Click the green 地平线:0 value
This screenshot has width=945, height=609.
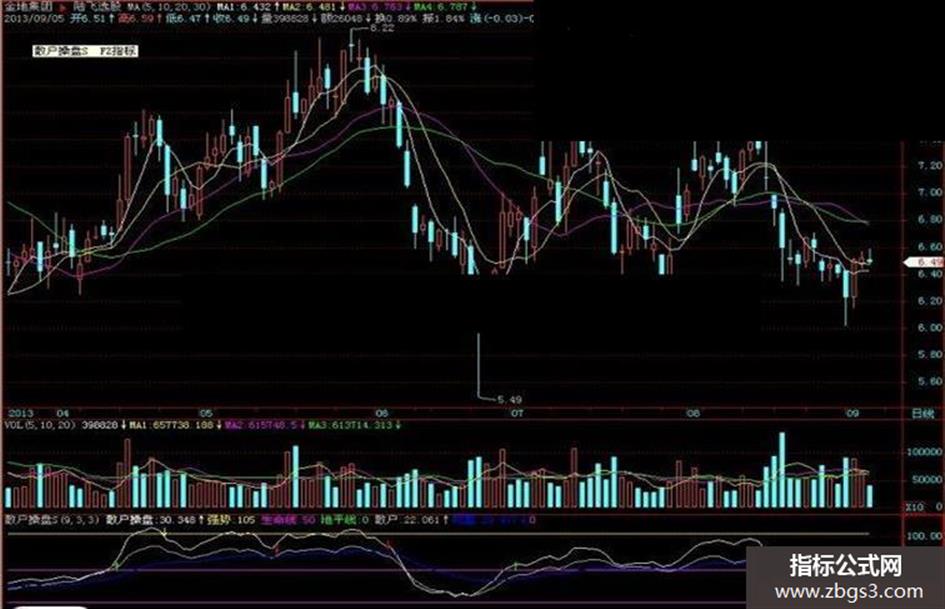345,519
